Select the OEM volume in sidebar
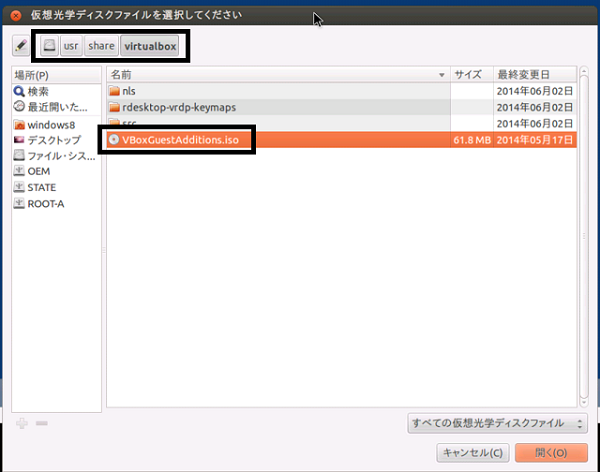 tap(56, 171)
